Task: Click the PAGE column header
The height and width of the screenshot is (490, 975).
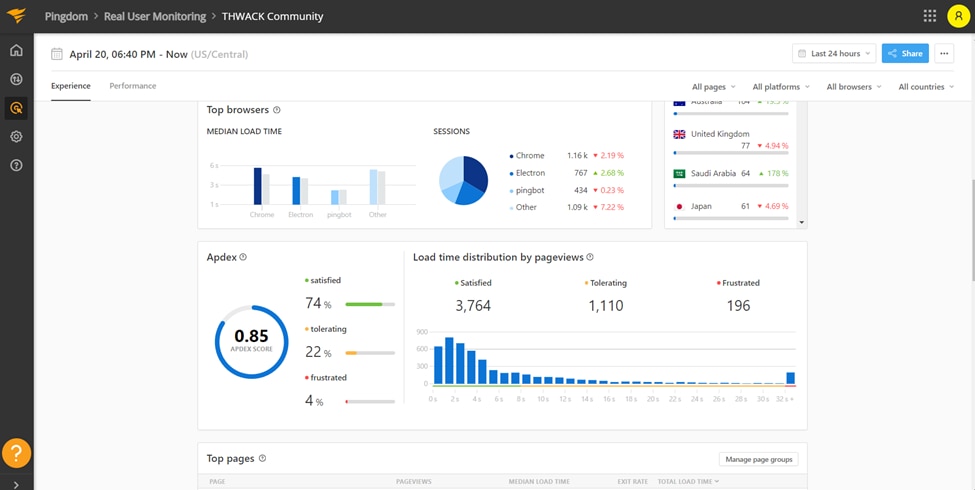Action: click(x=217, y=481)
